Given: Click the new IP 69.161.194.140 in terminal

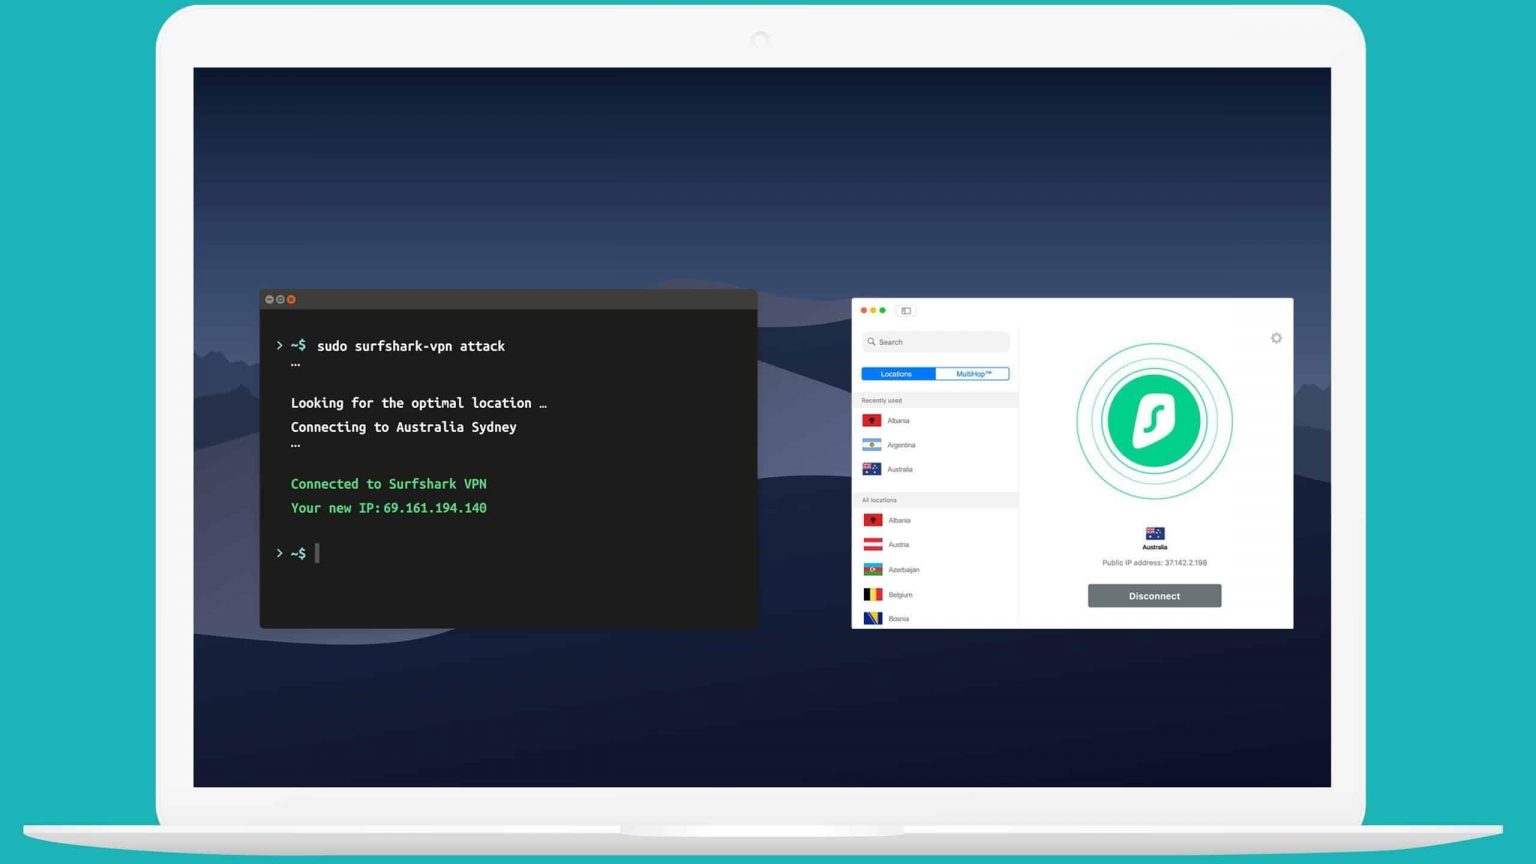Looking at the screenshot, I should click(x=435, y=508).
